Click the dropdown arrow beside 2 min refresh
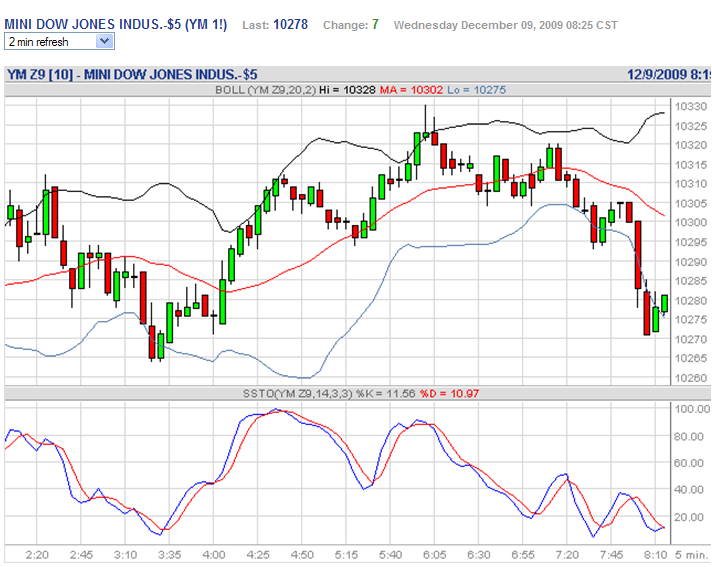The width and height of the screenshot is (712, 567). (104, 42)
